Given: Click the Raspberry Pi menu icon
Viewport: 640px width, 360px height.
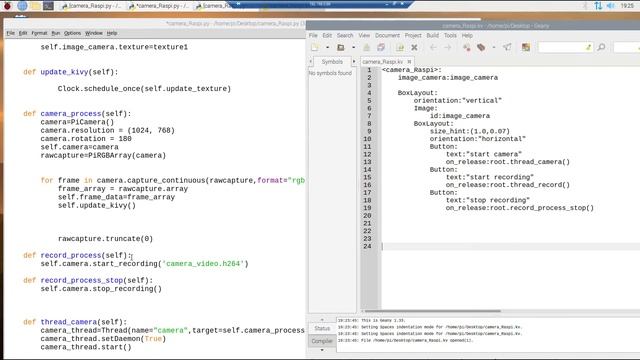Looking at the screenshot, I should click(x=7, y=6).
